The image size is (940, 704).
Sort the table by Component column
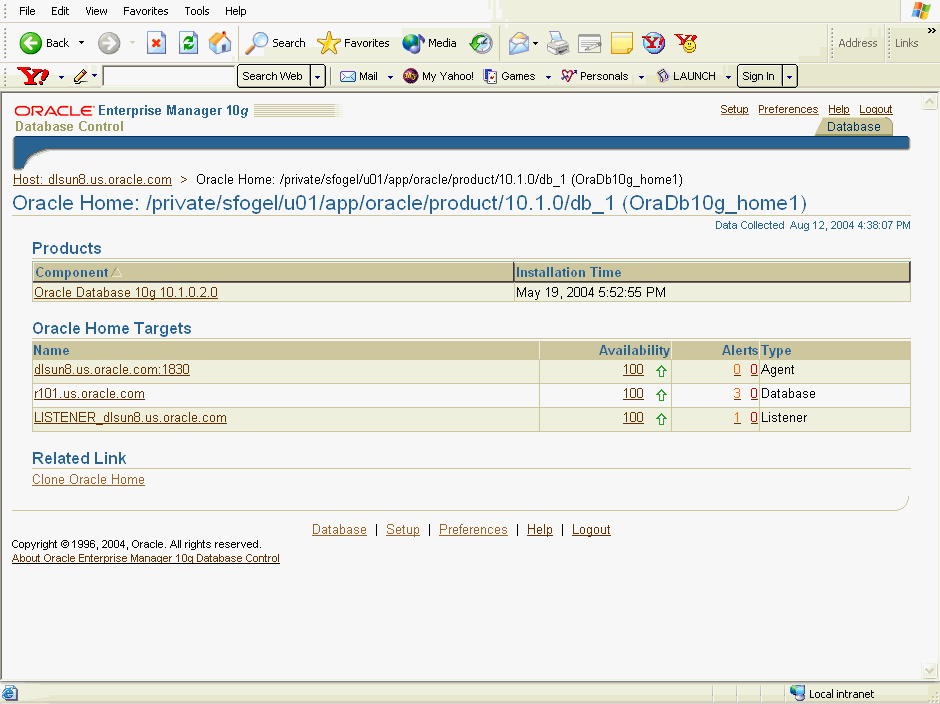72,272
